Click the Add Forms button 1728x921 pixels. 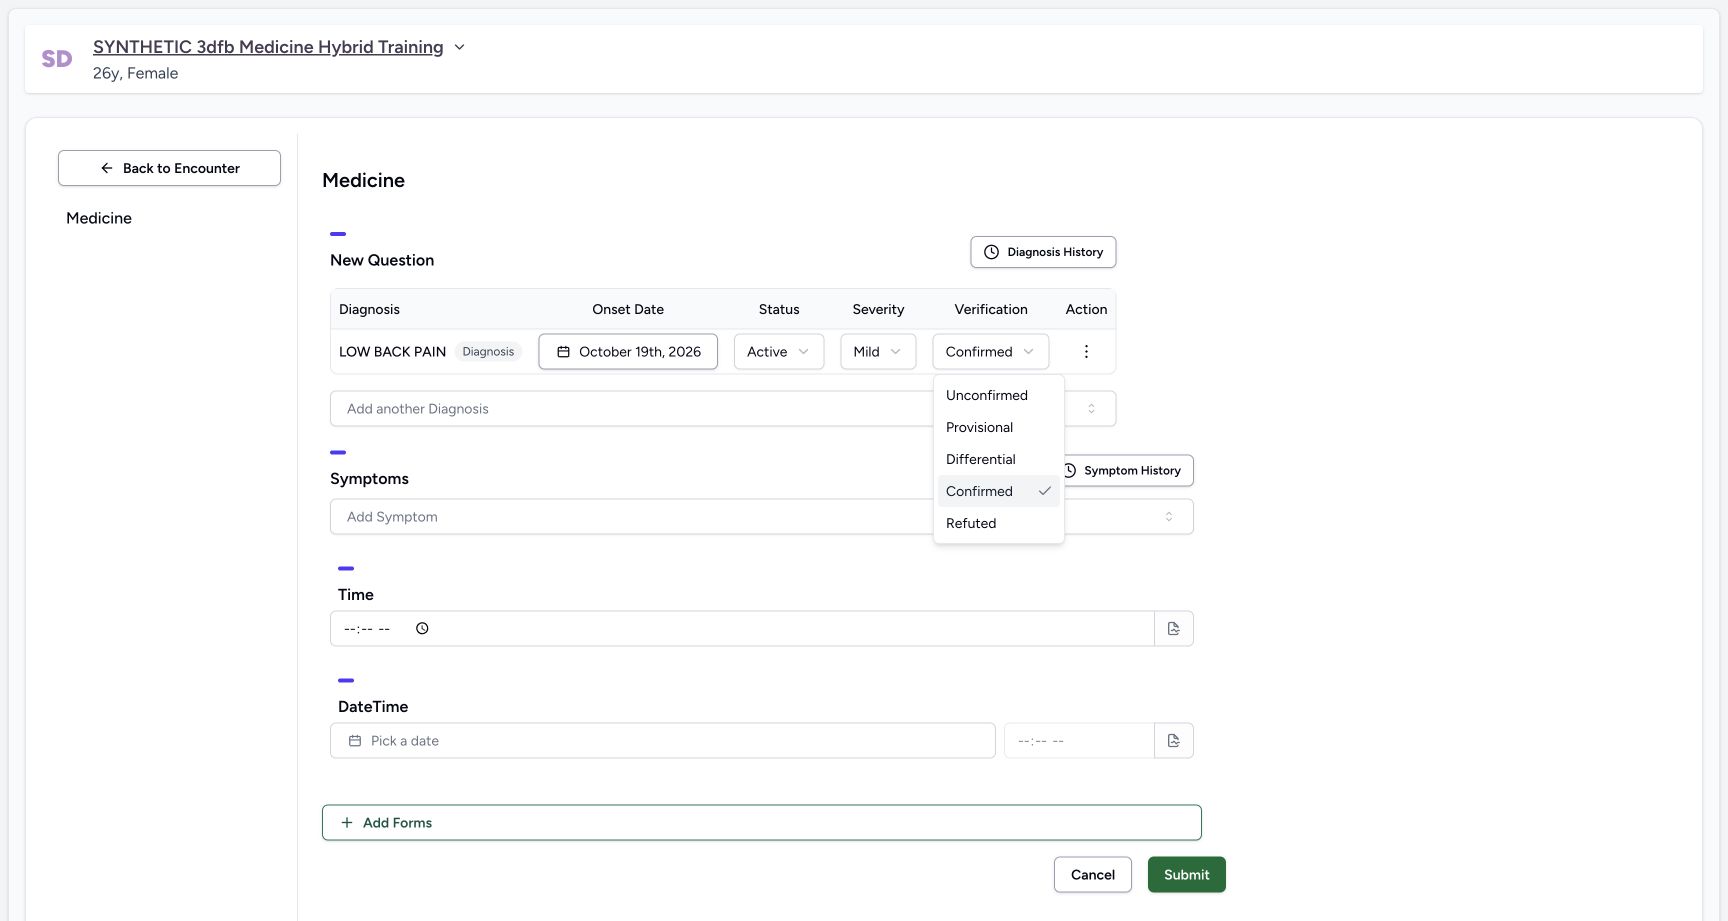[x=762, y=823]
